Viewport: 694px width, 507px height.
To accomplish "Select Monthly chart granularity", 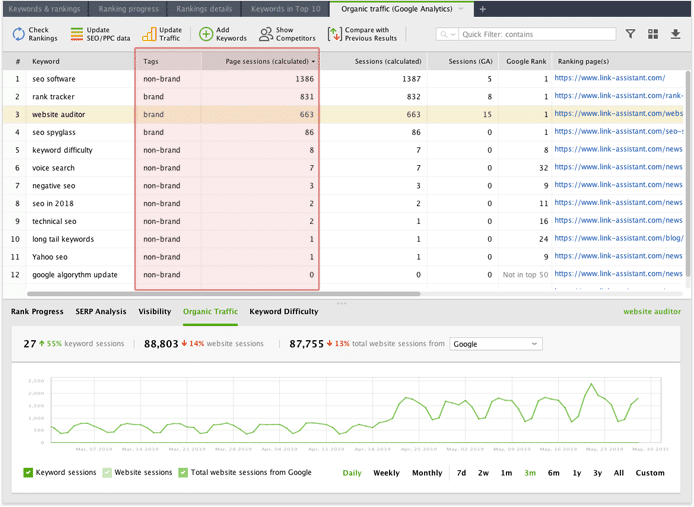I will coord(427,473).
